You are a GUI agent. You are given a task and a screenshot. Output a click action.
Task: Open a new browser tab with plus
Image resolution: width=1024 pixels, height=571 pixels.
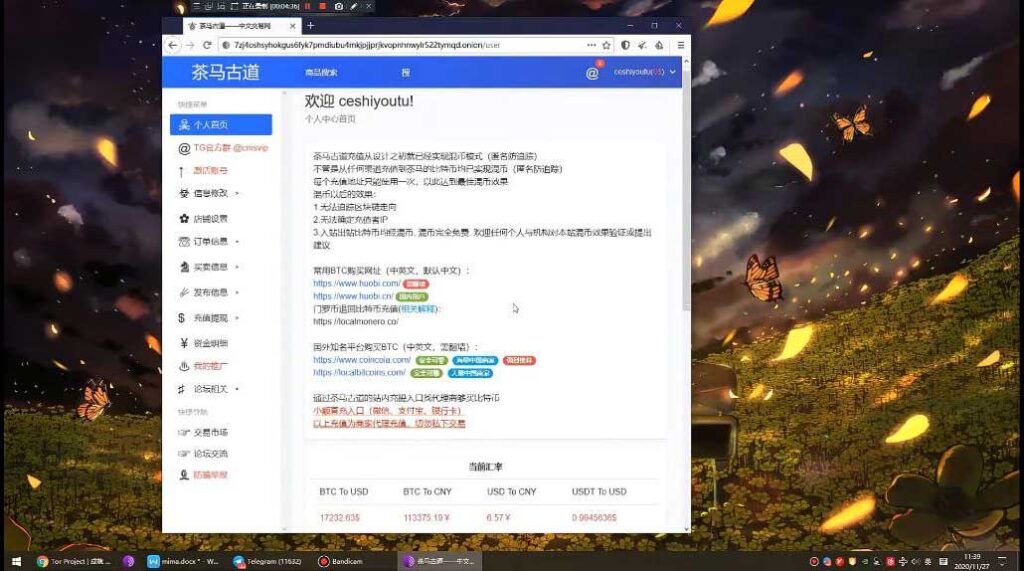[310, 25]
